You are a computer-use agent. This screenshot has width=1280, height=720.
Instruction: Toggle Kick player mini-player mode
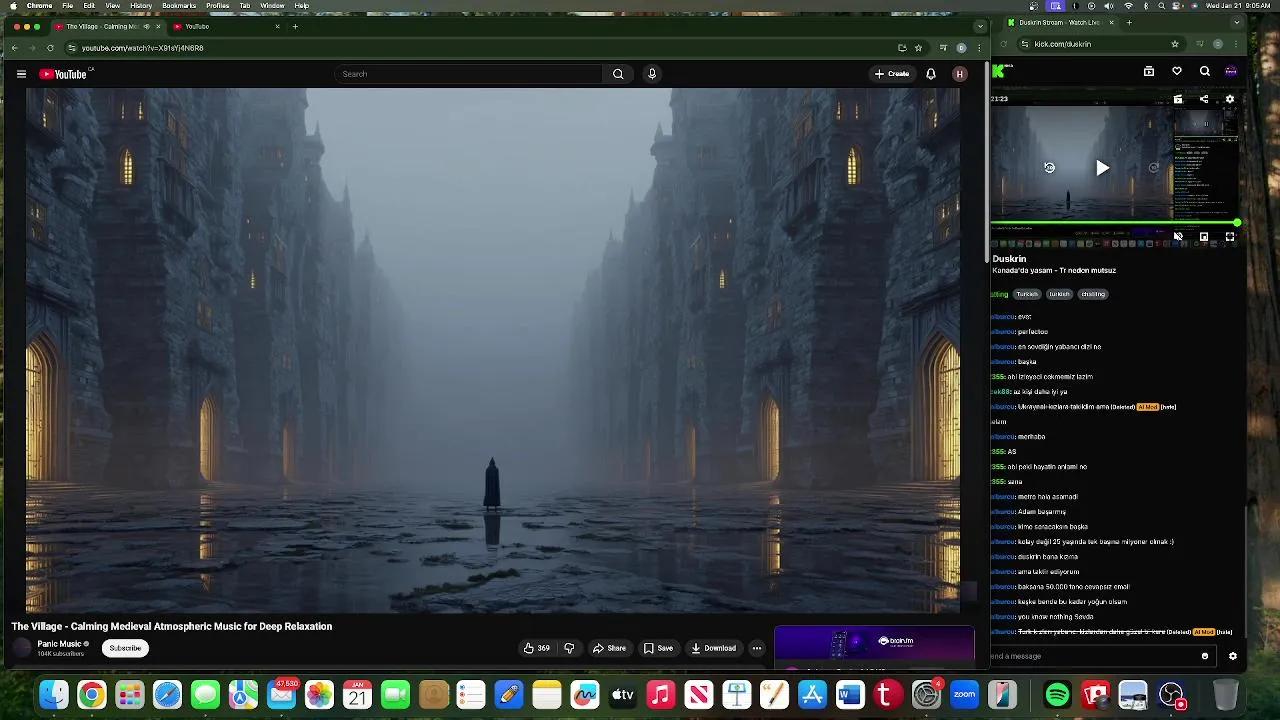click(1204, 237)
